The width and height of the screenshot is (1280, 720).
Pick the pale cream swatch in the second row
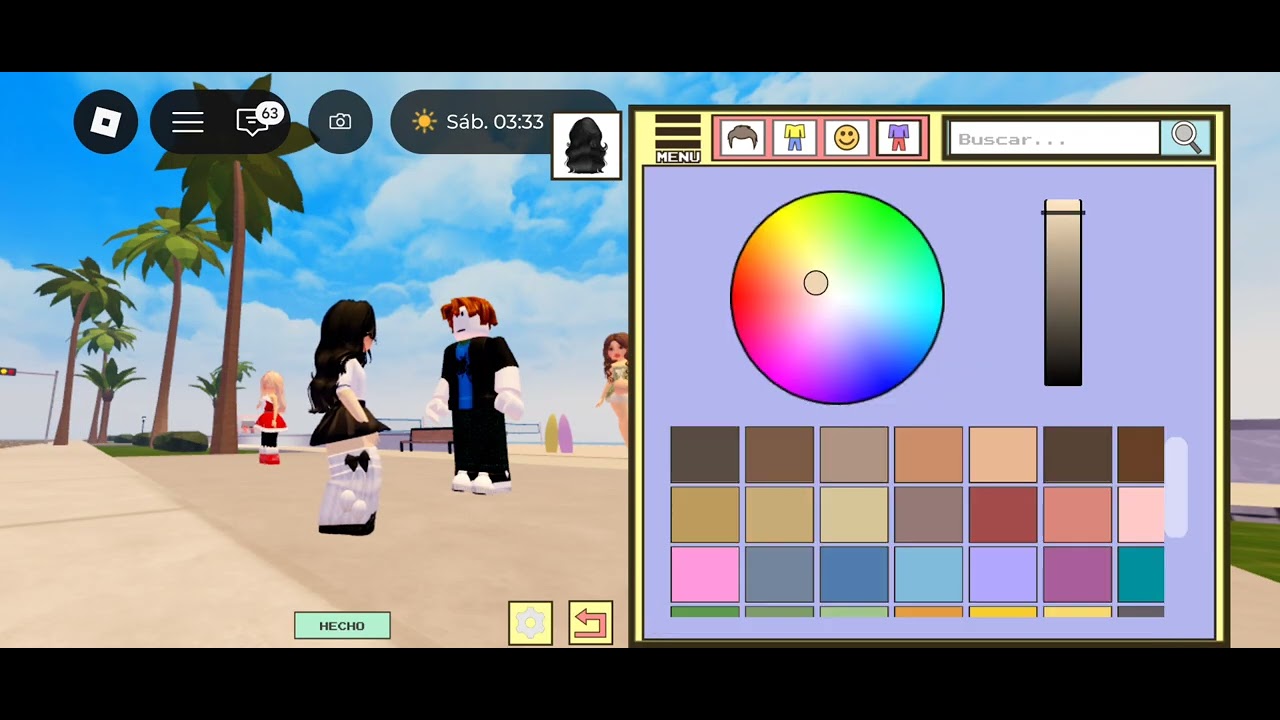pos(854,515)
